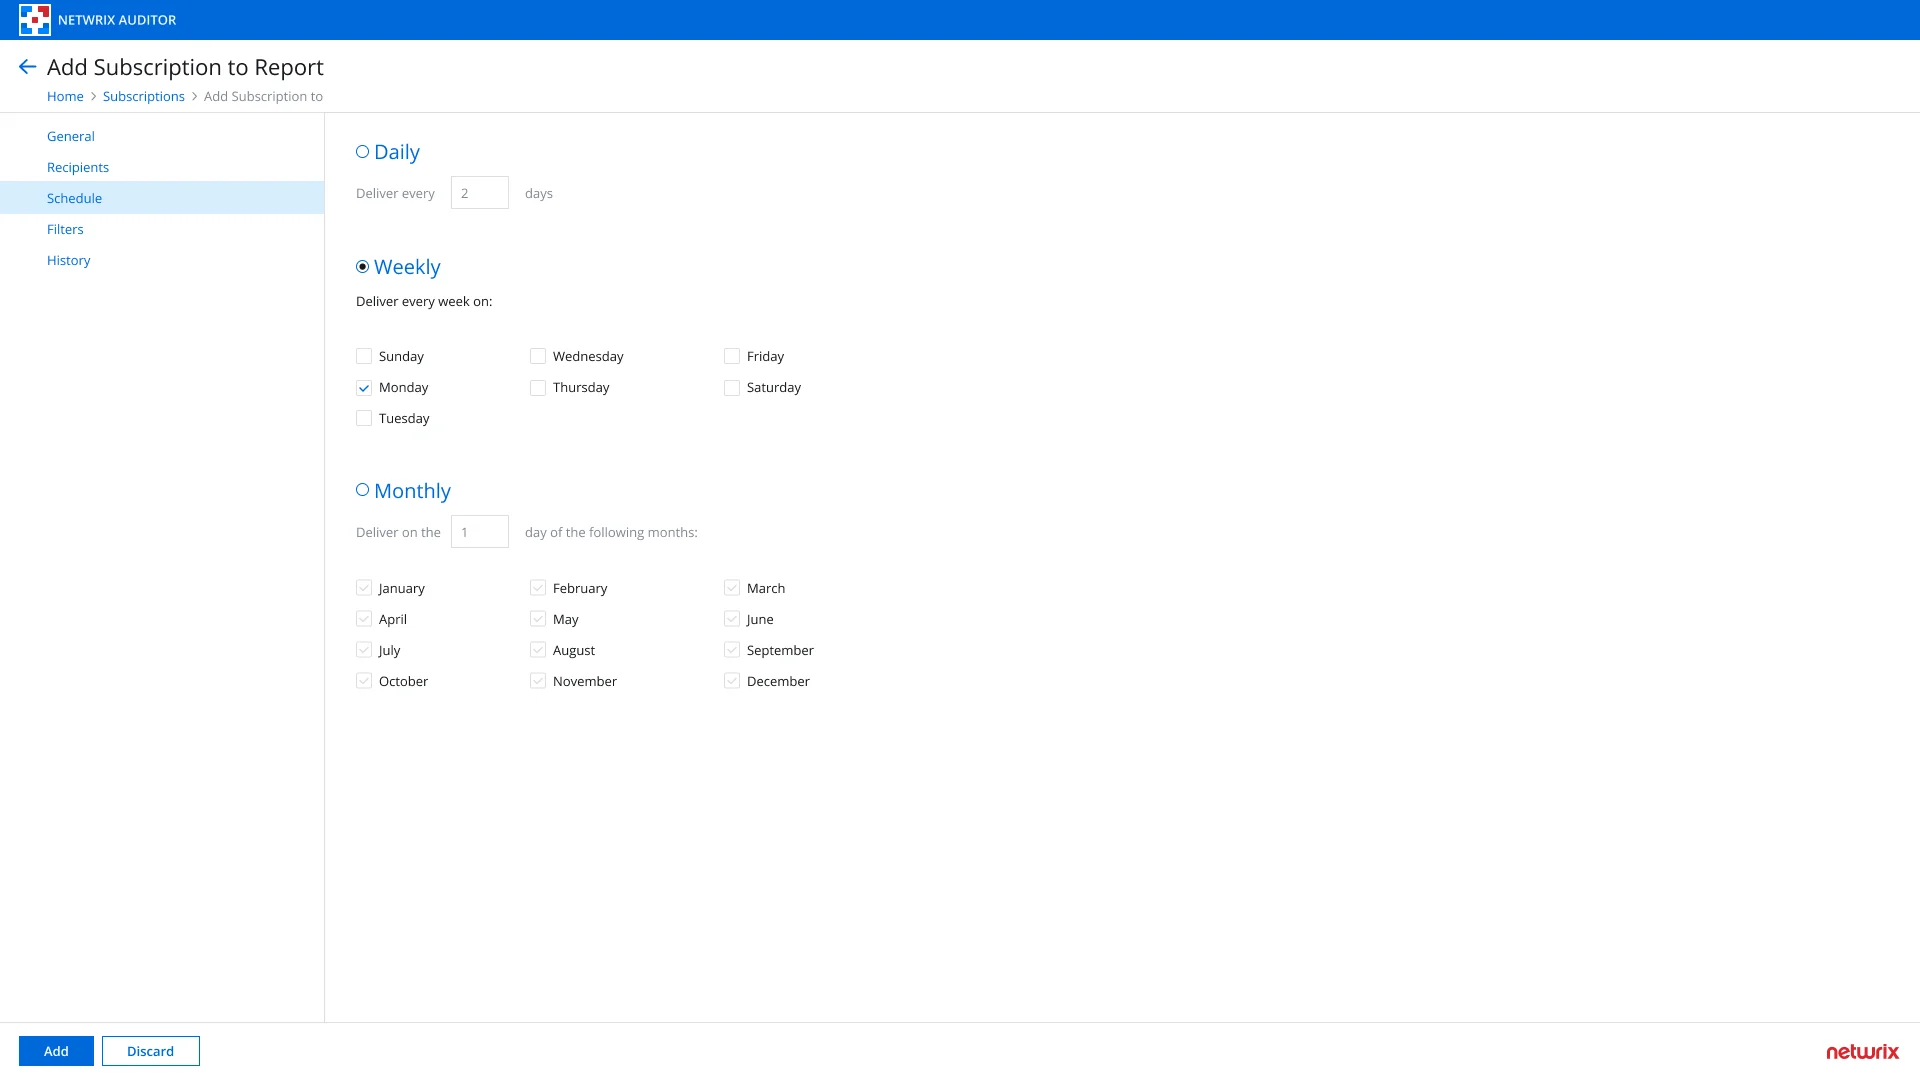Enable delivery on Wednesday
This screenshot has width=1920, height=1080.
pyautogui.click(x=538, y=356)
